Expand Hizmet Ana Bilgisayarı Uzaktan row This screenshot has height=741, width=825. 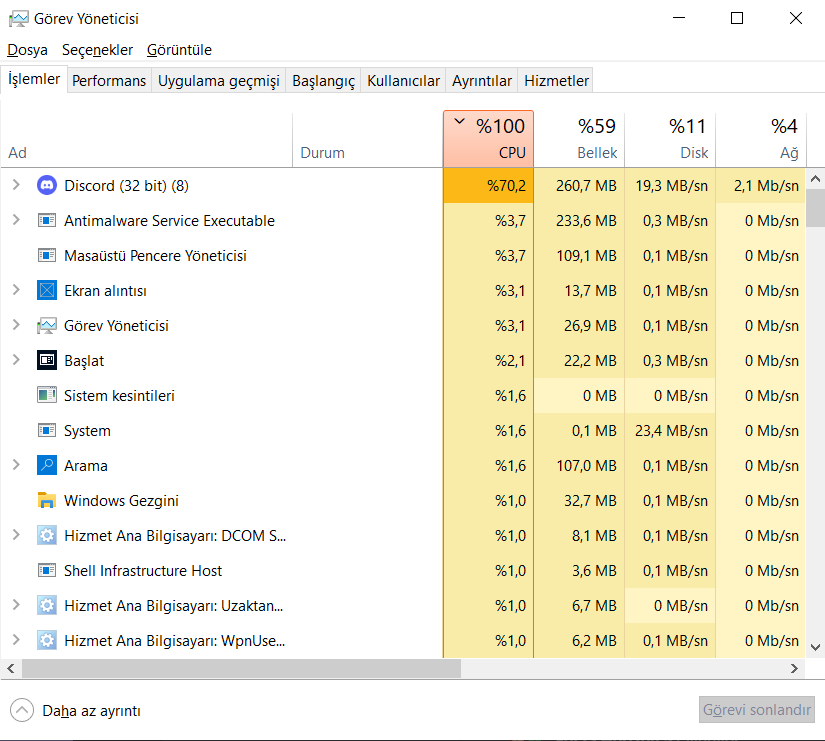point(16,605)
